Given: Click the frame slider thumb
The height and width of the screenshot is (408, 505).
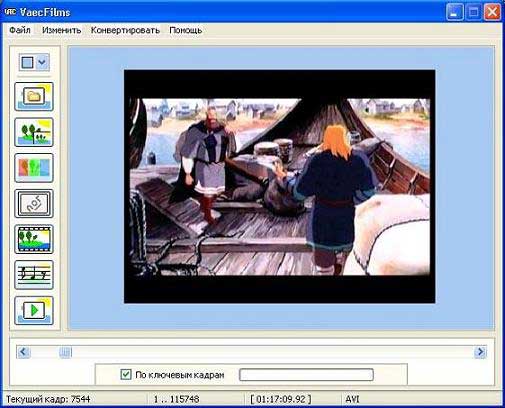Looking at the screenshot, I should [65, 352].
